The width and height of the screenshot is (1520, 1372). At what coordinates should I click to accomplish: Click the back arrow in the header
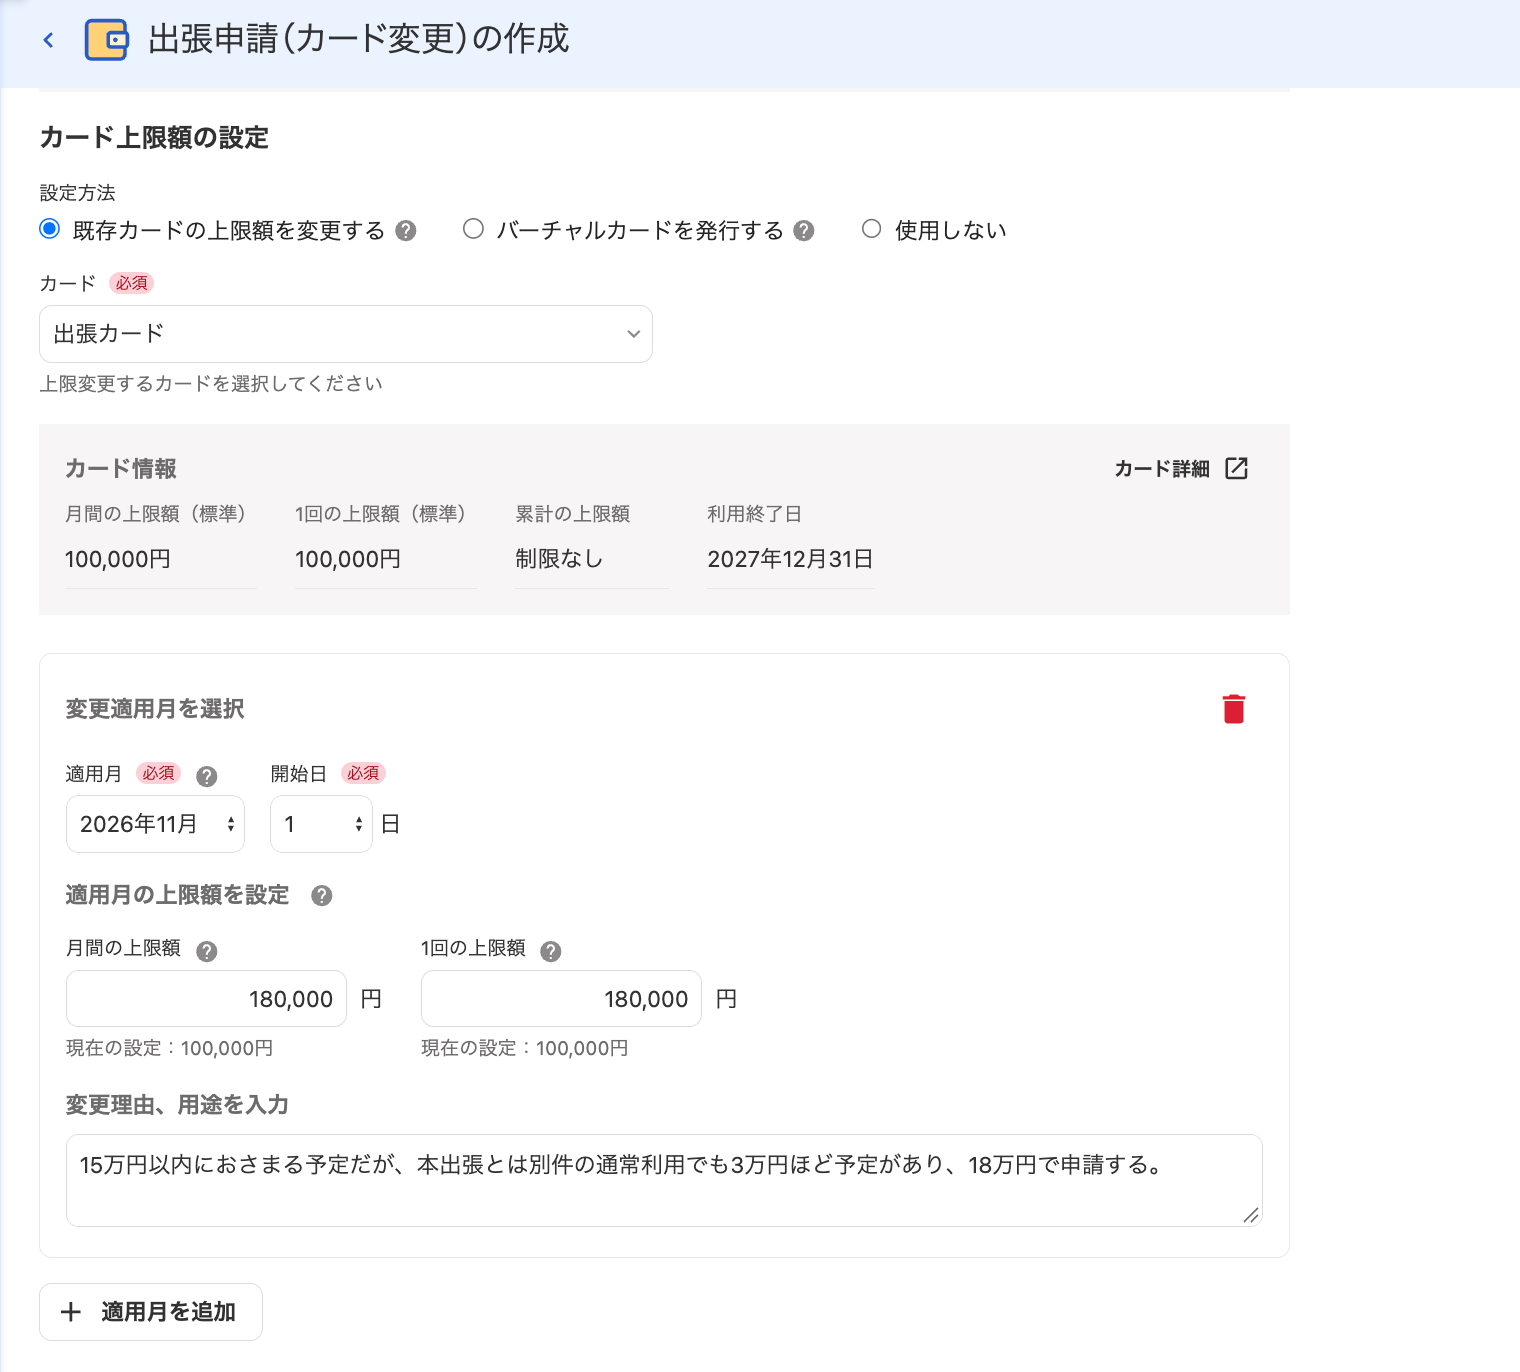click(48, 40)
